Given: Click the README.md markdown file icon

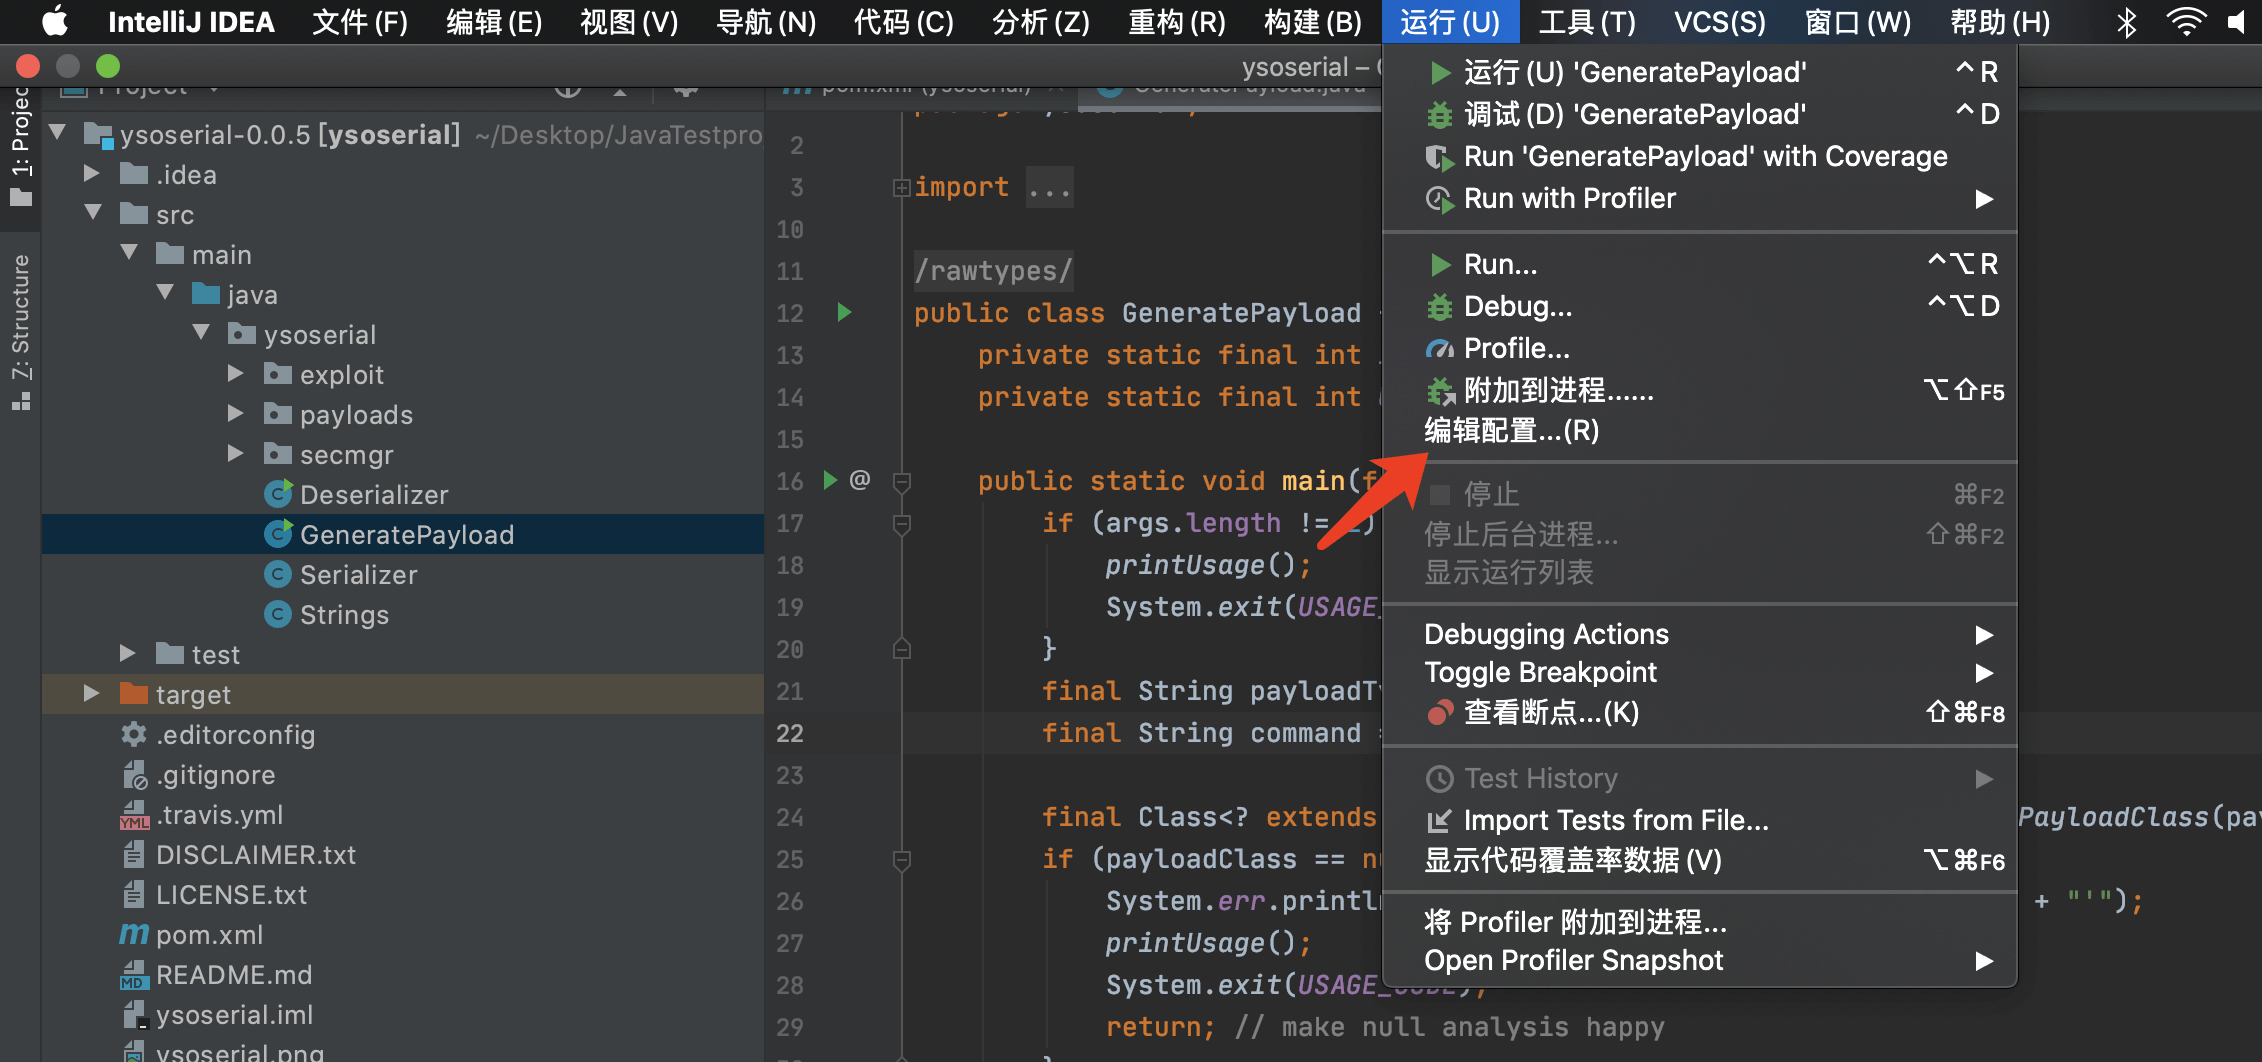Looking at the screenshot, I should [x=134, y=975].
